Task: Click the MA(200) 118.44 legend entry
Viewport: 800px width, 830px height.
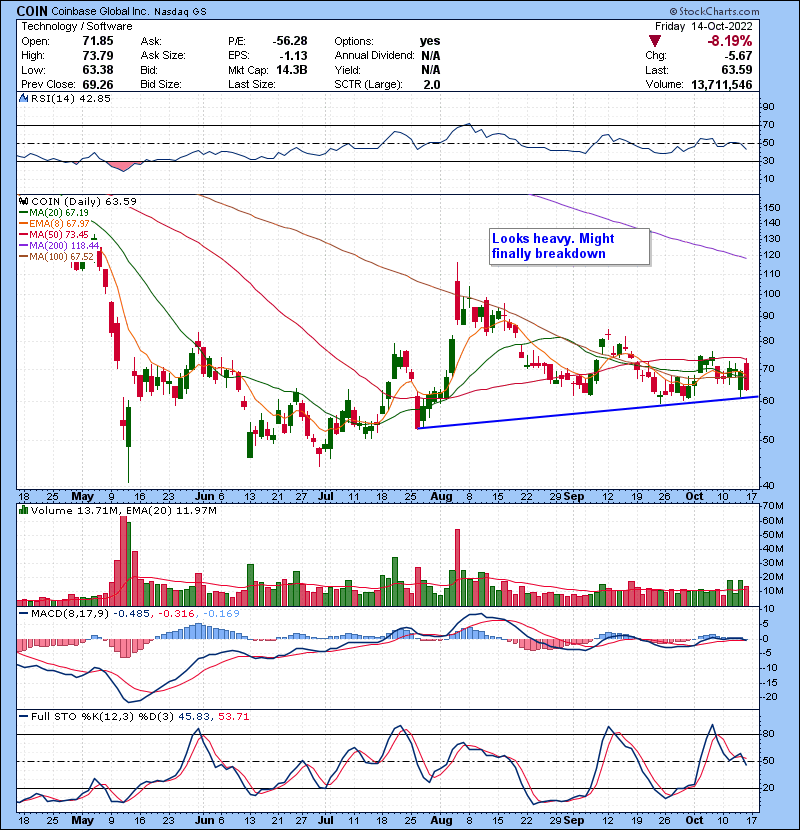Action: tap(64, 246)
